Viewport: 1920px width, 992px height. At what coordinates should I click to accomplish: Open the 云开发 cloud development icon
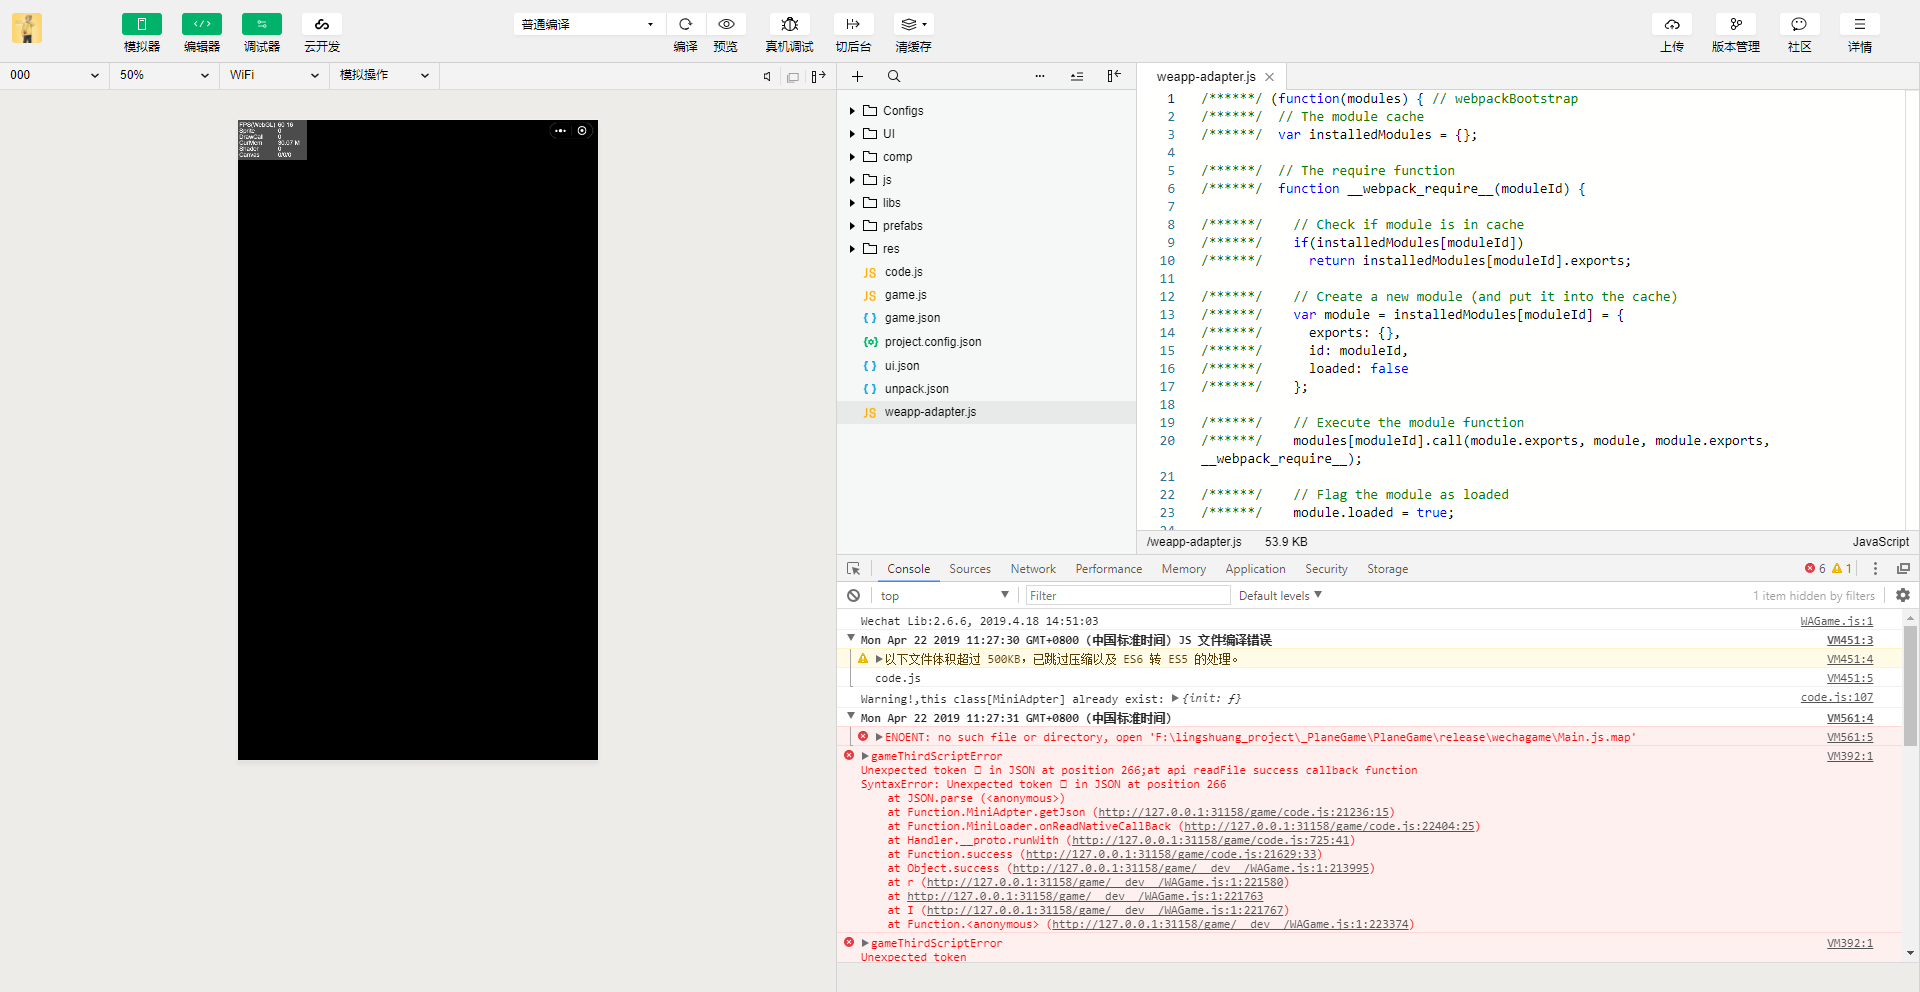[x=321, y=24]
